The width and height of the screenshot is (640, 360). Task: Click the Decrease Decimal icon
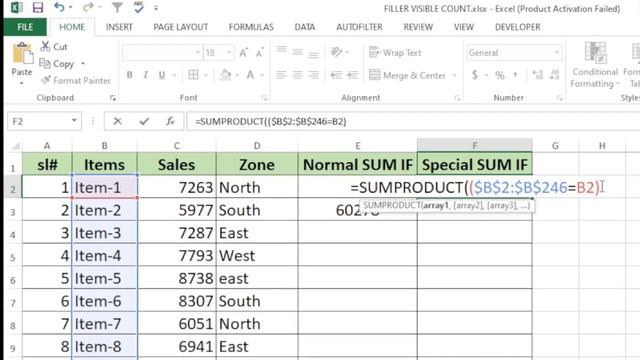click(554, 75)
